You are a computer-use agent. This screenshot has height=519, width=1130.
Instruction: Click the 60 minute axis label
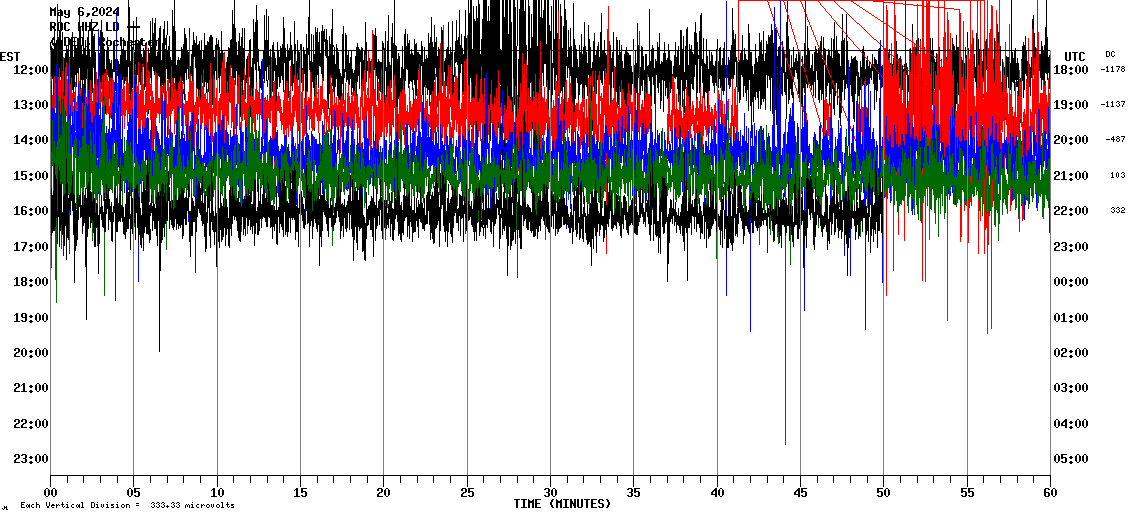pyautogui.click(x=1050, y=492)
